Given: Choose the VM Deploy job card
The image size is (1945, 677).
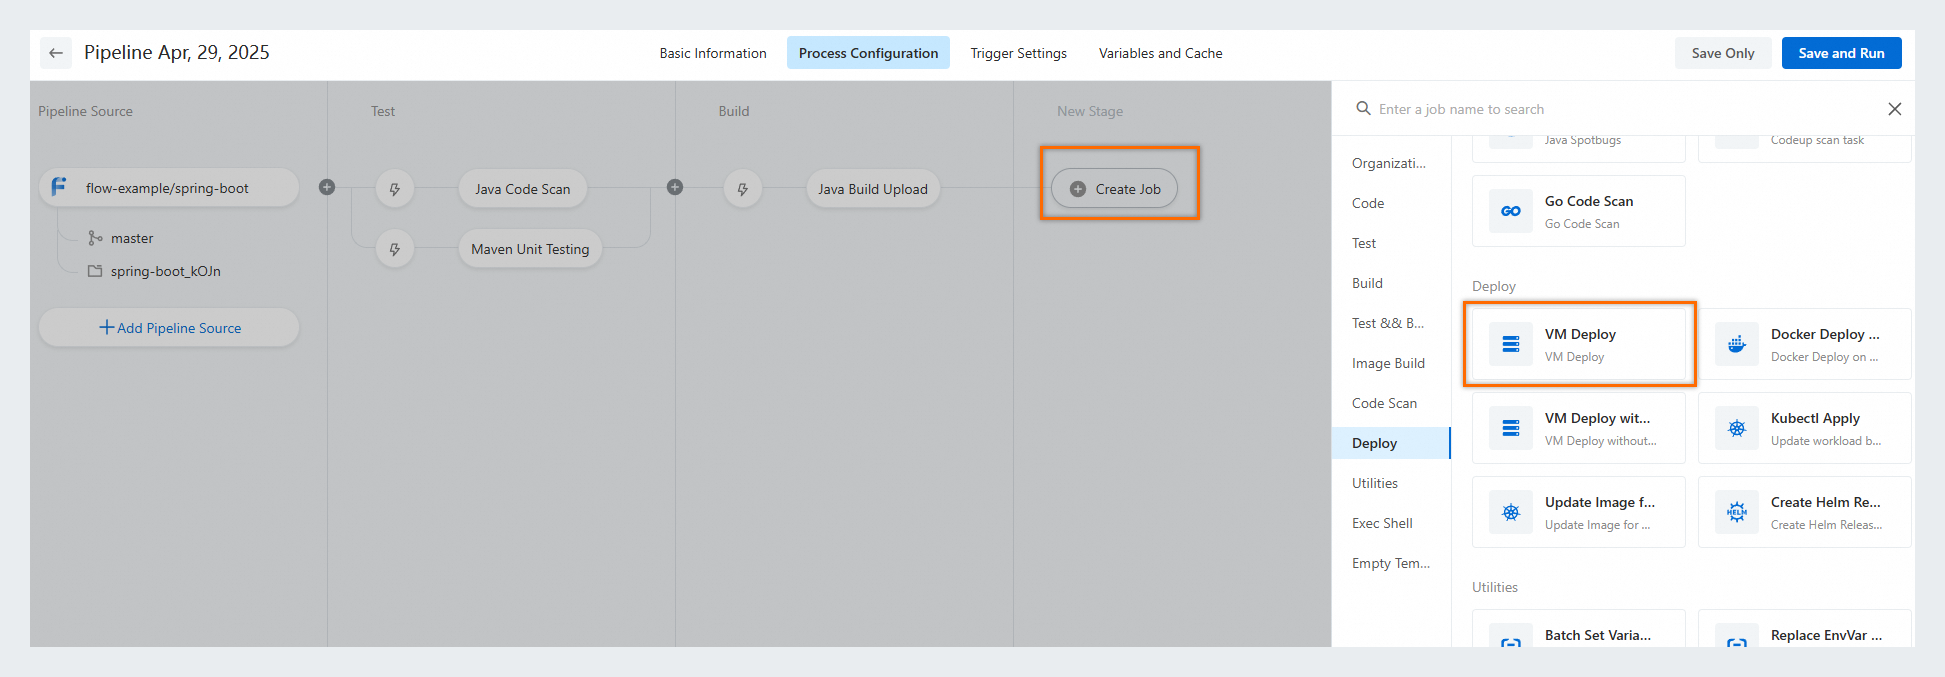Looking at the screenshot, I should 1579,344.
